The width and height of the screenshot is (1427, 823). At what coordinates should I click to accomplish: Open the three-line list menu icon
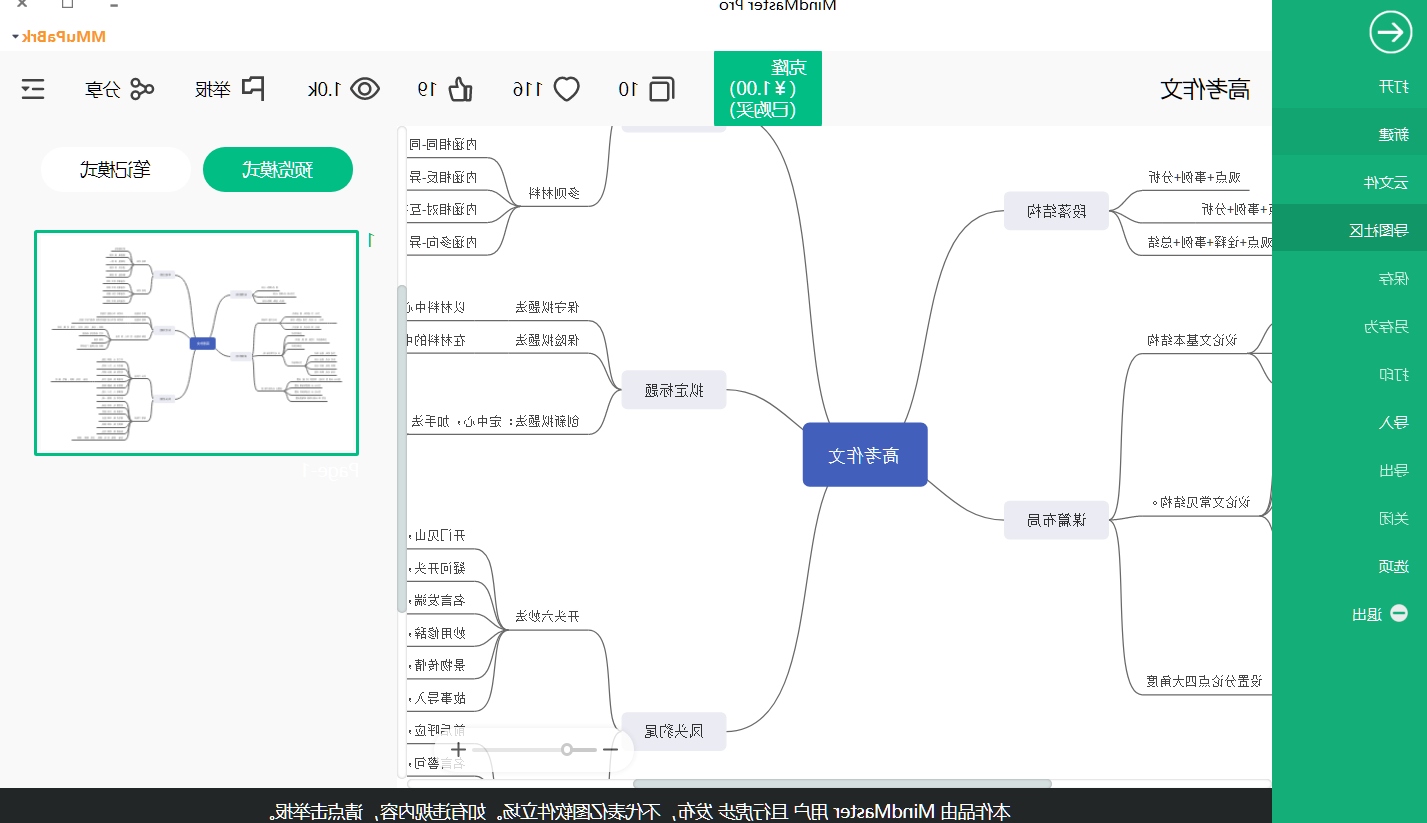pyautogui.click(x=33, y=89)
